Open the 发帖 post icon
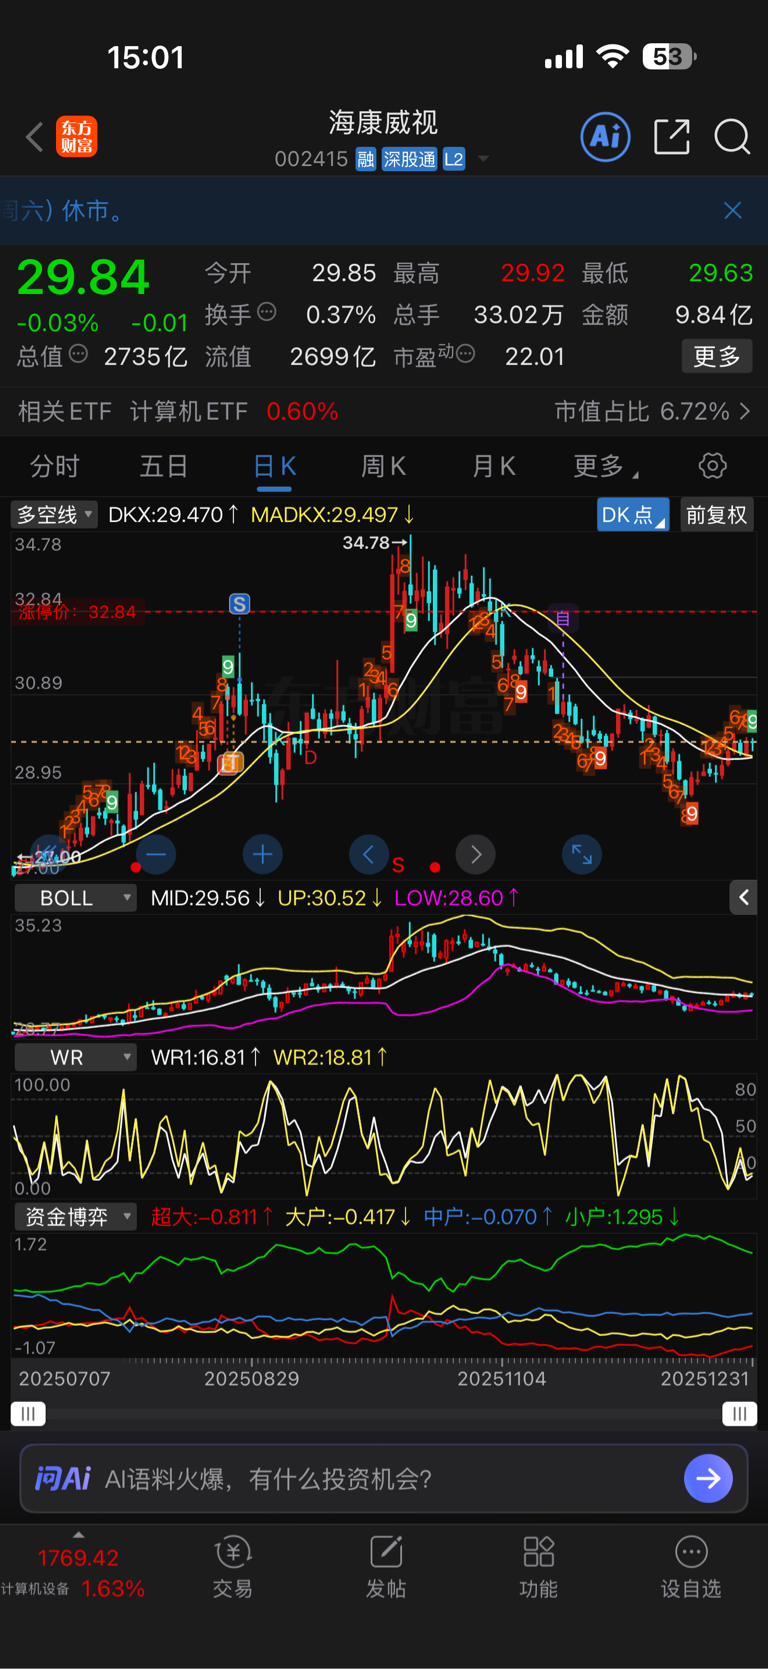The height and width of the screenshot is (1669, 768). click(386, 1567)
